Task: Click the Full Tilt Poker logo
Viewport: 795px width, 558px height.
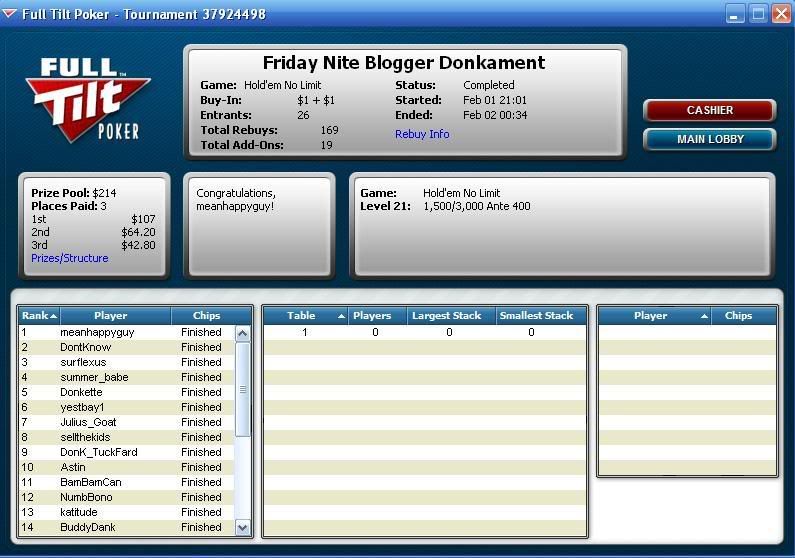Action: pos(87,98)
